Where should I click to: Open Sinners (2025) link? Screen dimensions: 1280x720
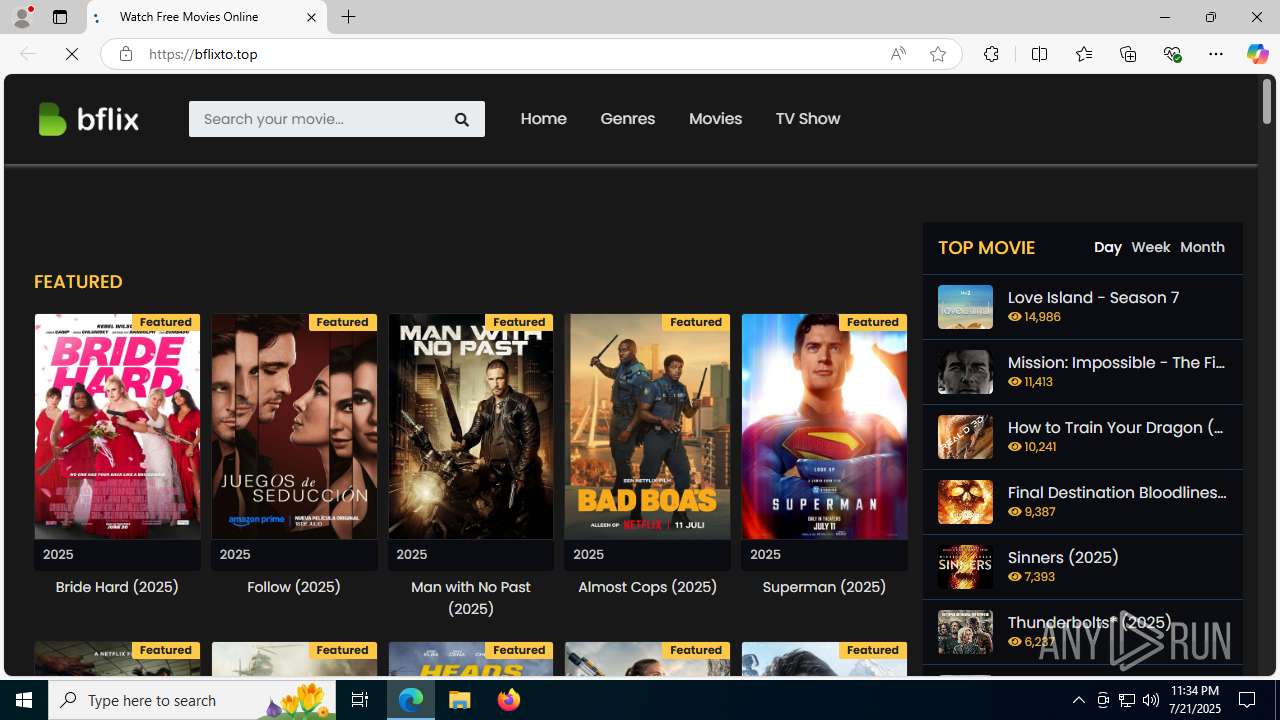coord(1063,558)
